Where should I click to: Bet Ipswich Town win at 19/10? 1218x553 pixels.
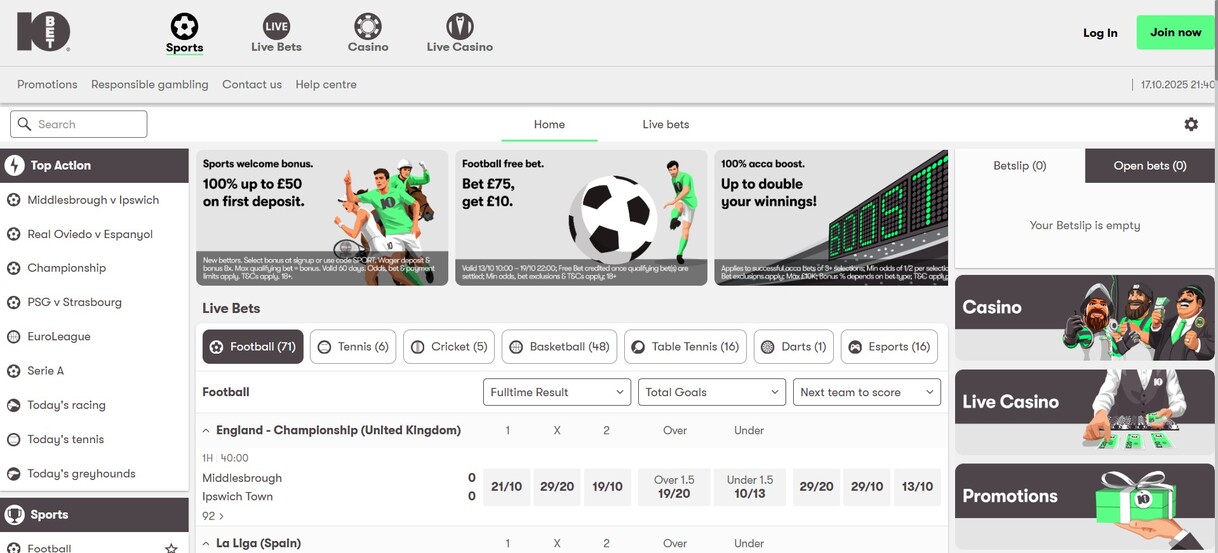(x=608, y=487)
